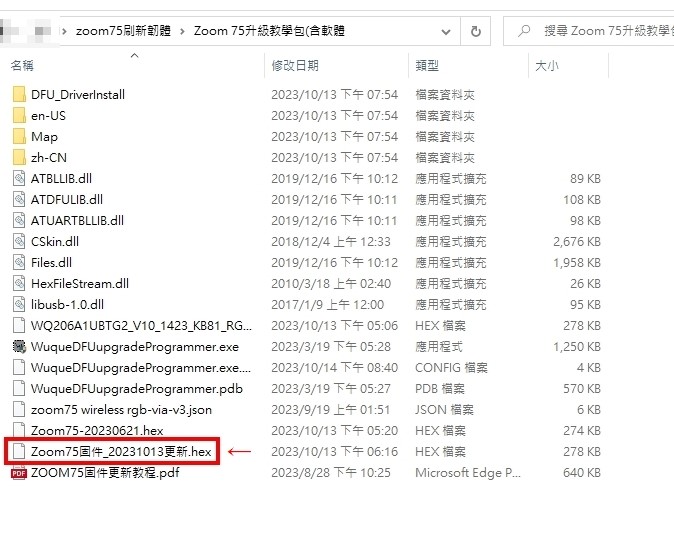Viewport: 674px width, 539px height.
Task: Click the DFU_DriverInstall folder icon
Action: click(x=18, y=94)
